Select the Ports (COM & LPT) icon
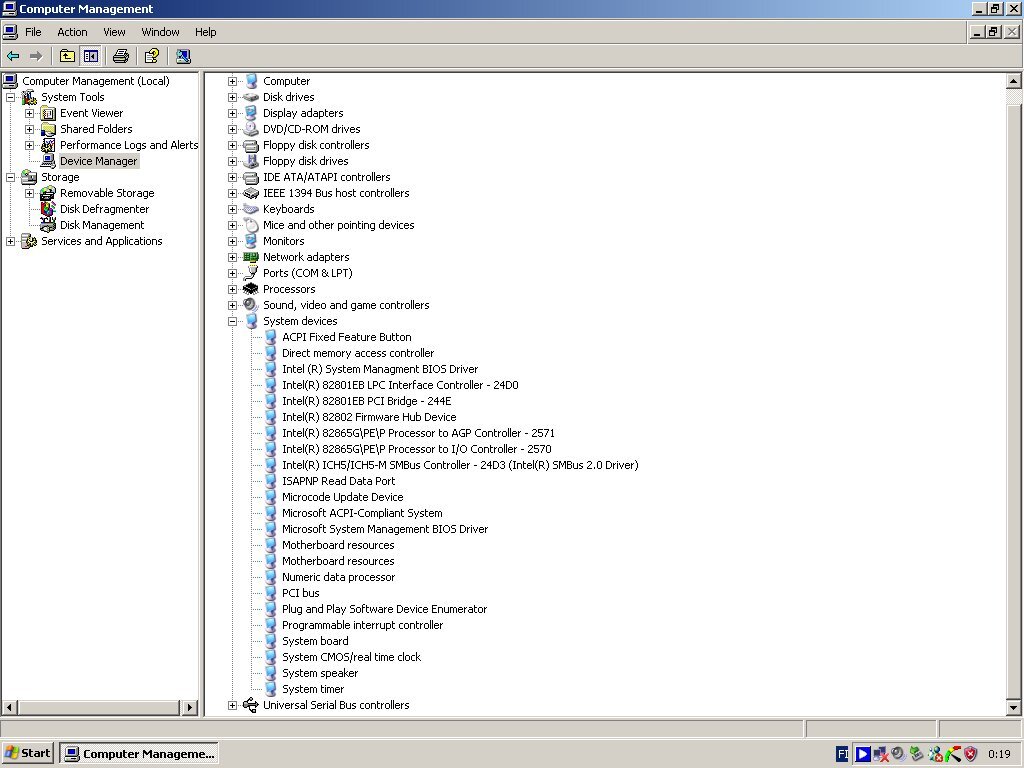The height and width of the screenshot is (768, 1024). tap(251, 273)
